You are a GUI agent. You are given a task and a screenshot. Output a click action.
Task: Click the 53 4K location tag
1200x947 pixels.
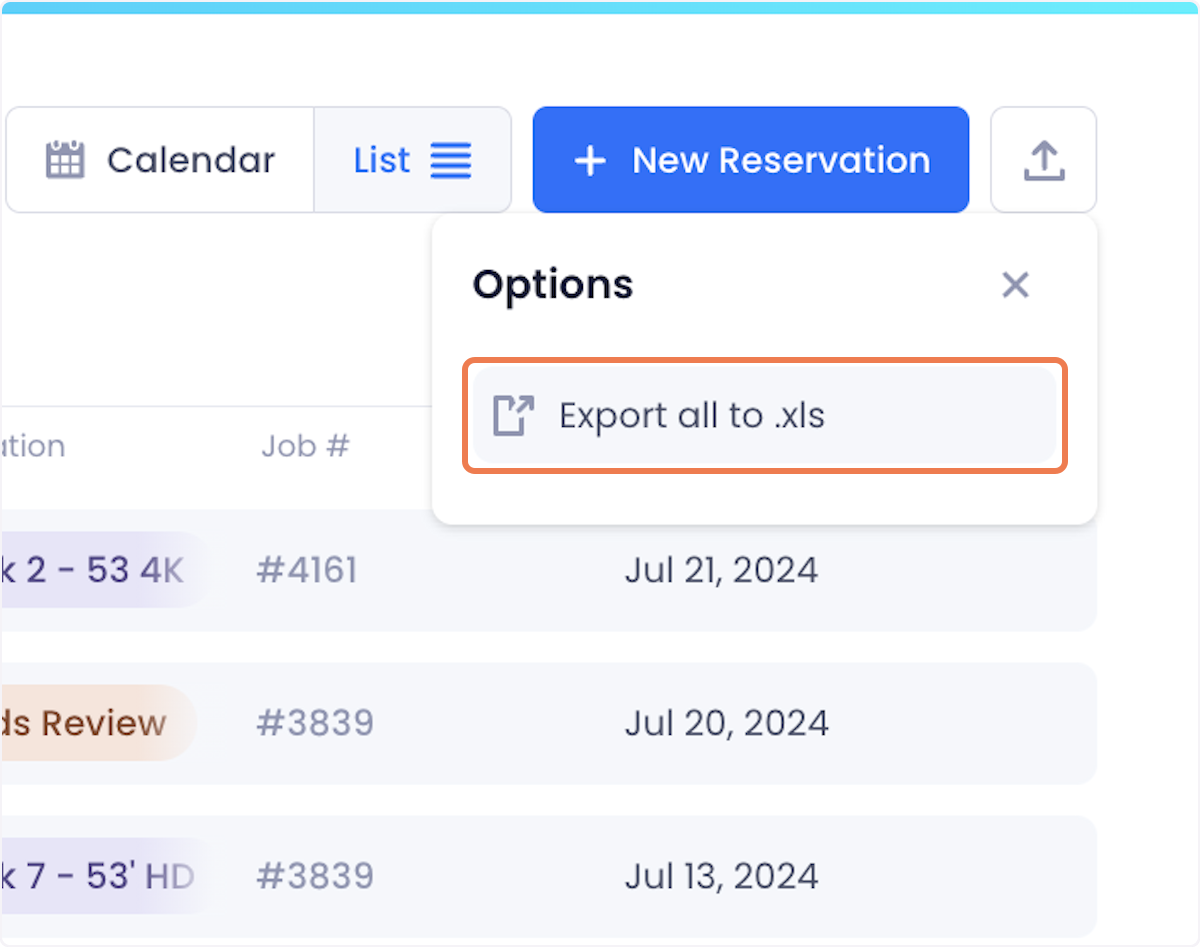(x=103, y=570)
